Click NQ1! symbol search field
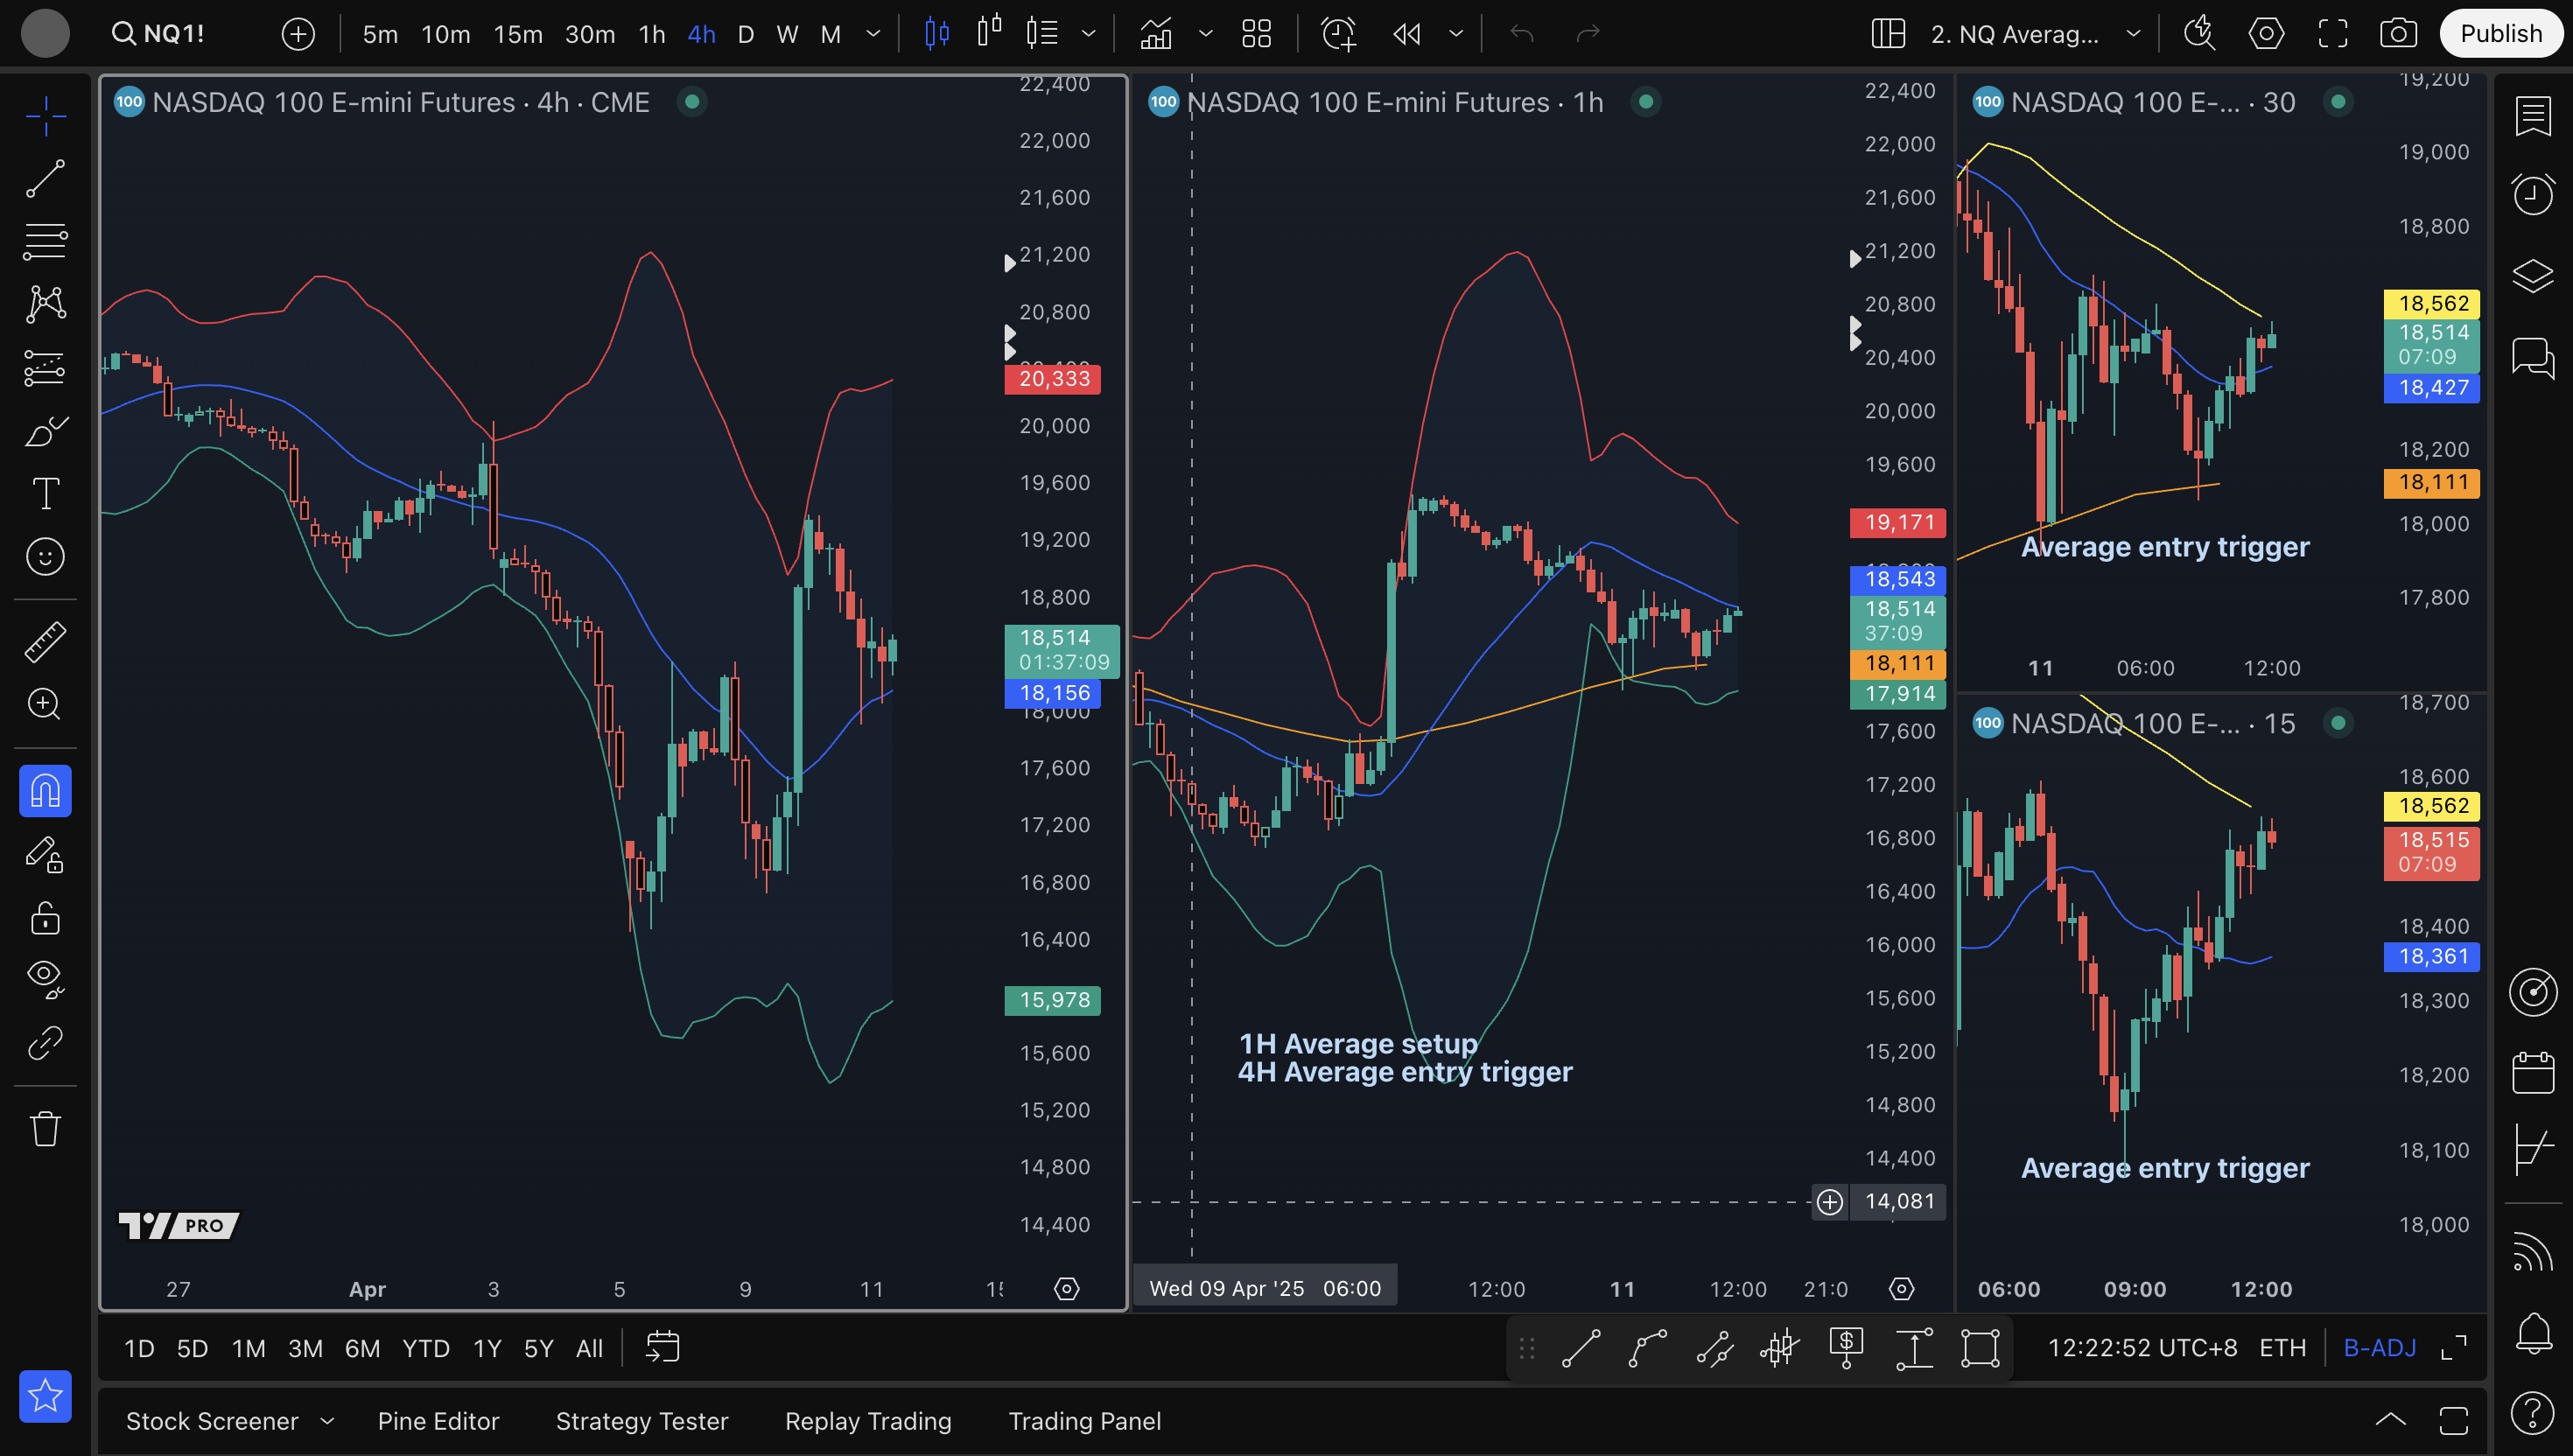This screenshot has width=2573, height=1456. pyautogui.click(x=160, y=34)
